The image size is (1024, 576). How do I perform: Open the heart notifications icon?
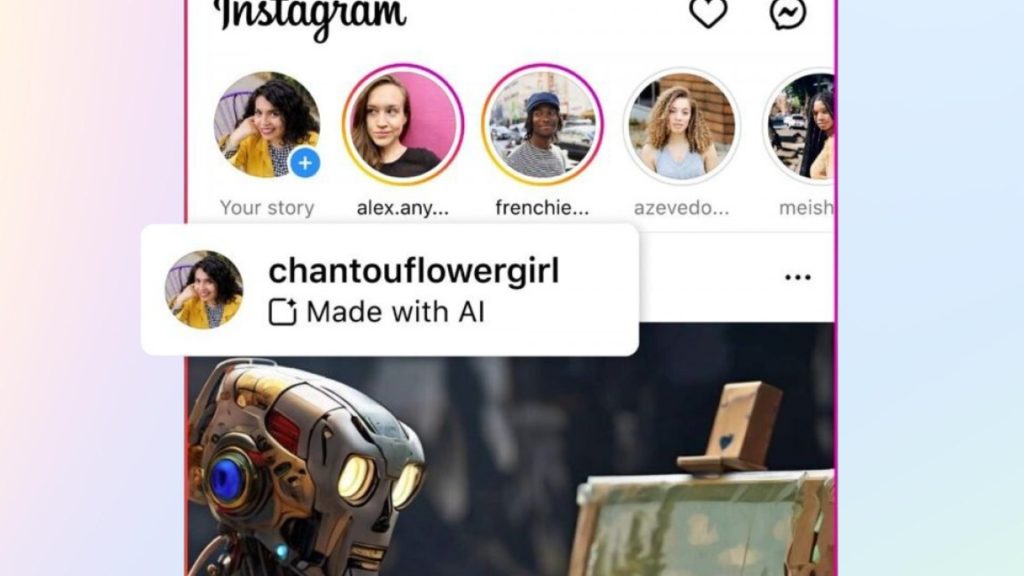708,13
